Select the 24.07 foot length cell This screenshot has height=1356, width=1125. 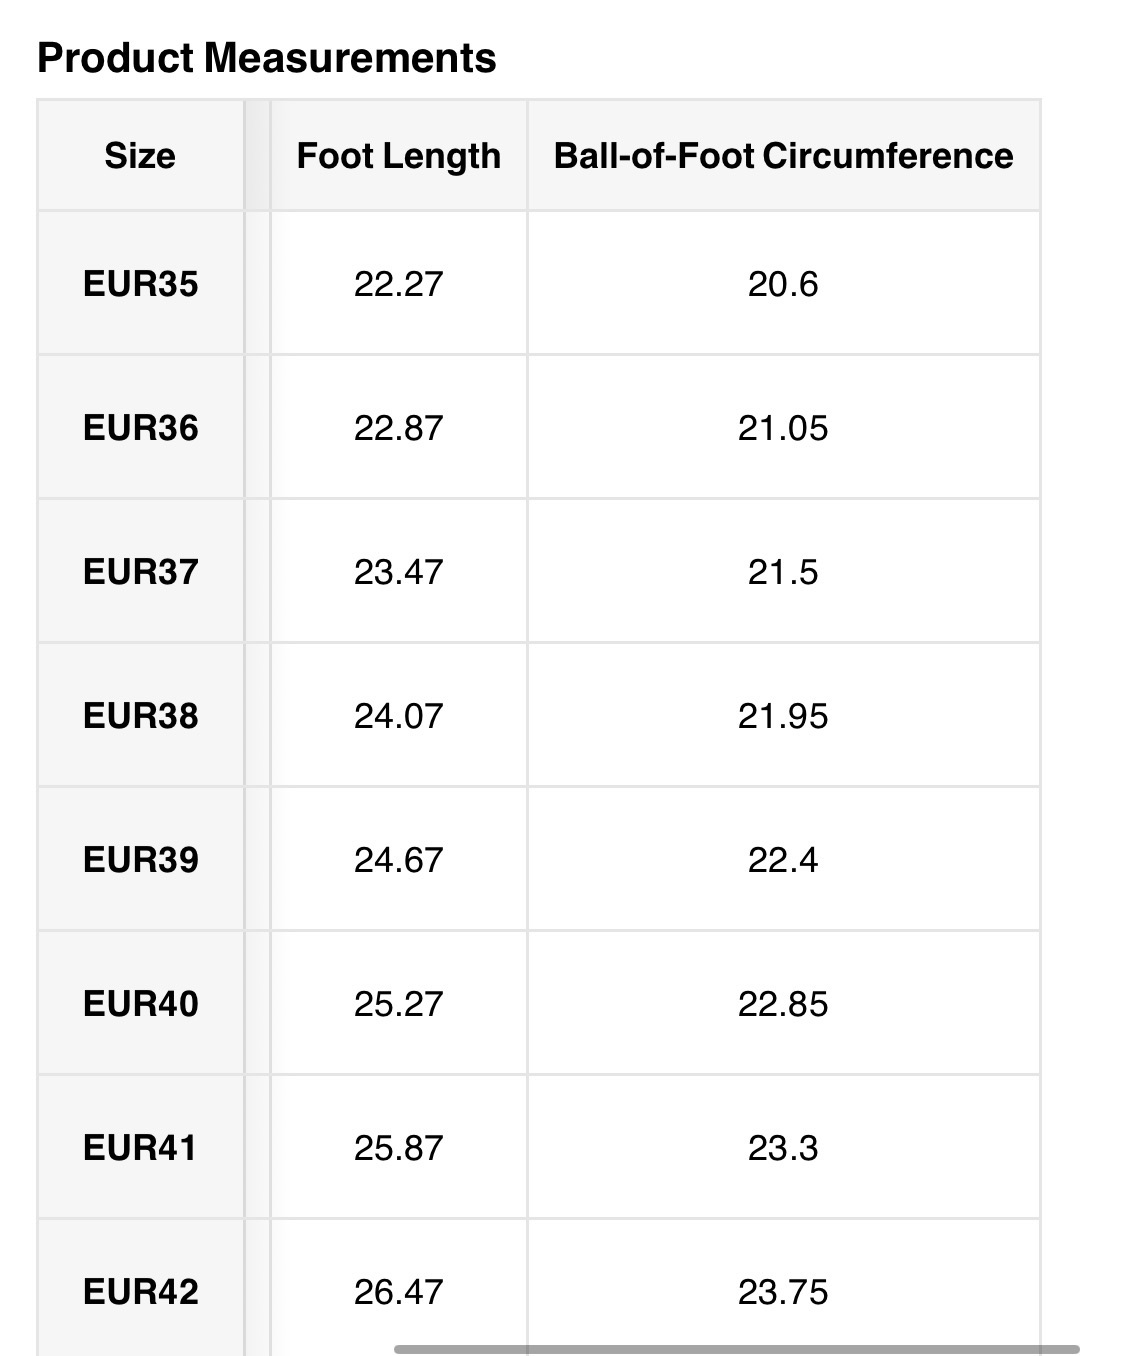coord(398,716)
